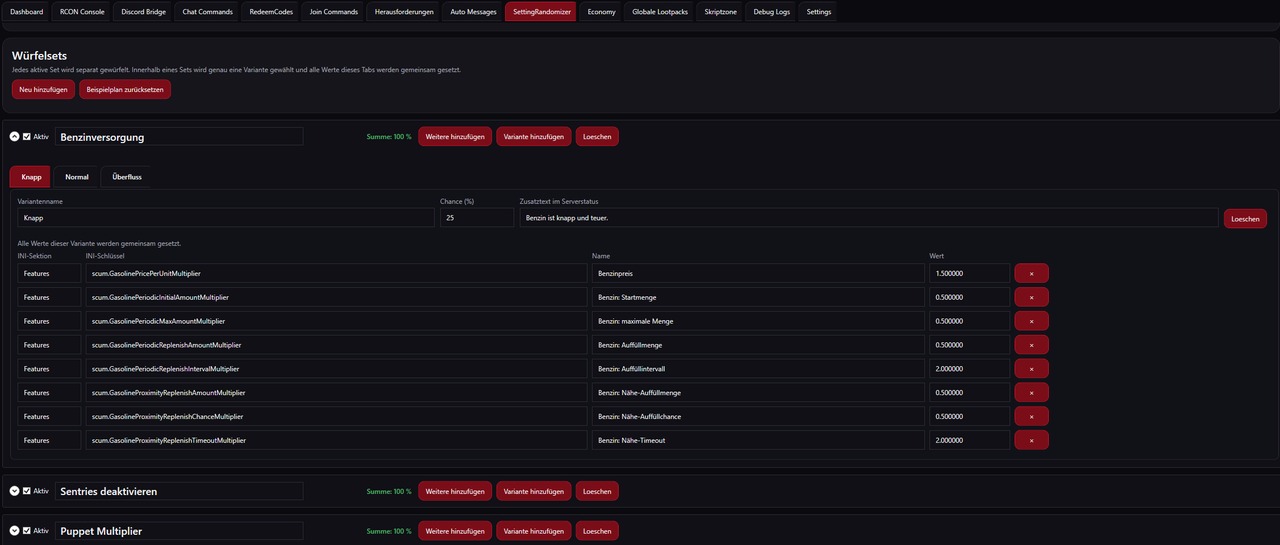This screenshot has height=545, width=1280.
Task: Remove the Benzin: maximale Menge row via x
Action: (x=1031, y=321)
